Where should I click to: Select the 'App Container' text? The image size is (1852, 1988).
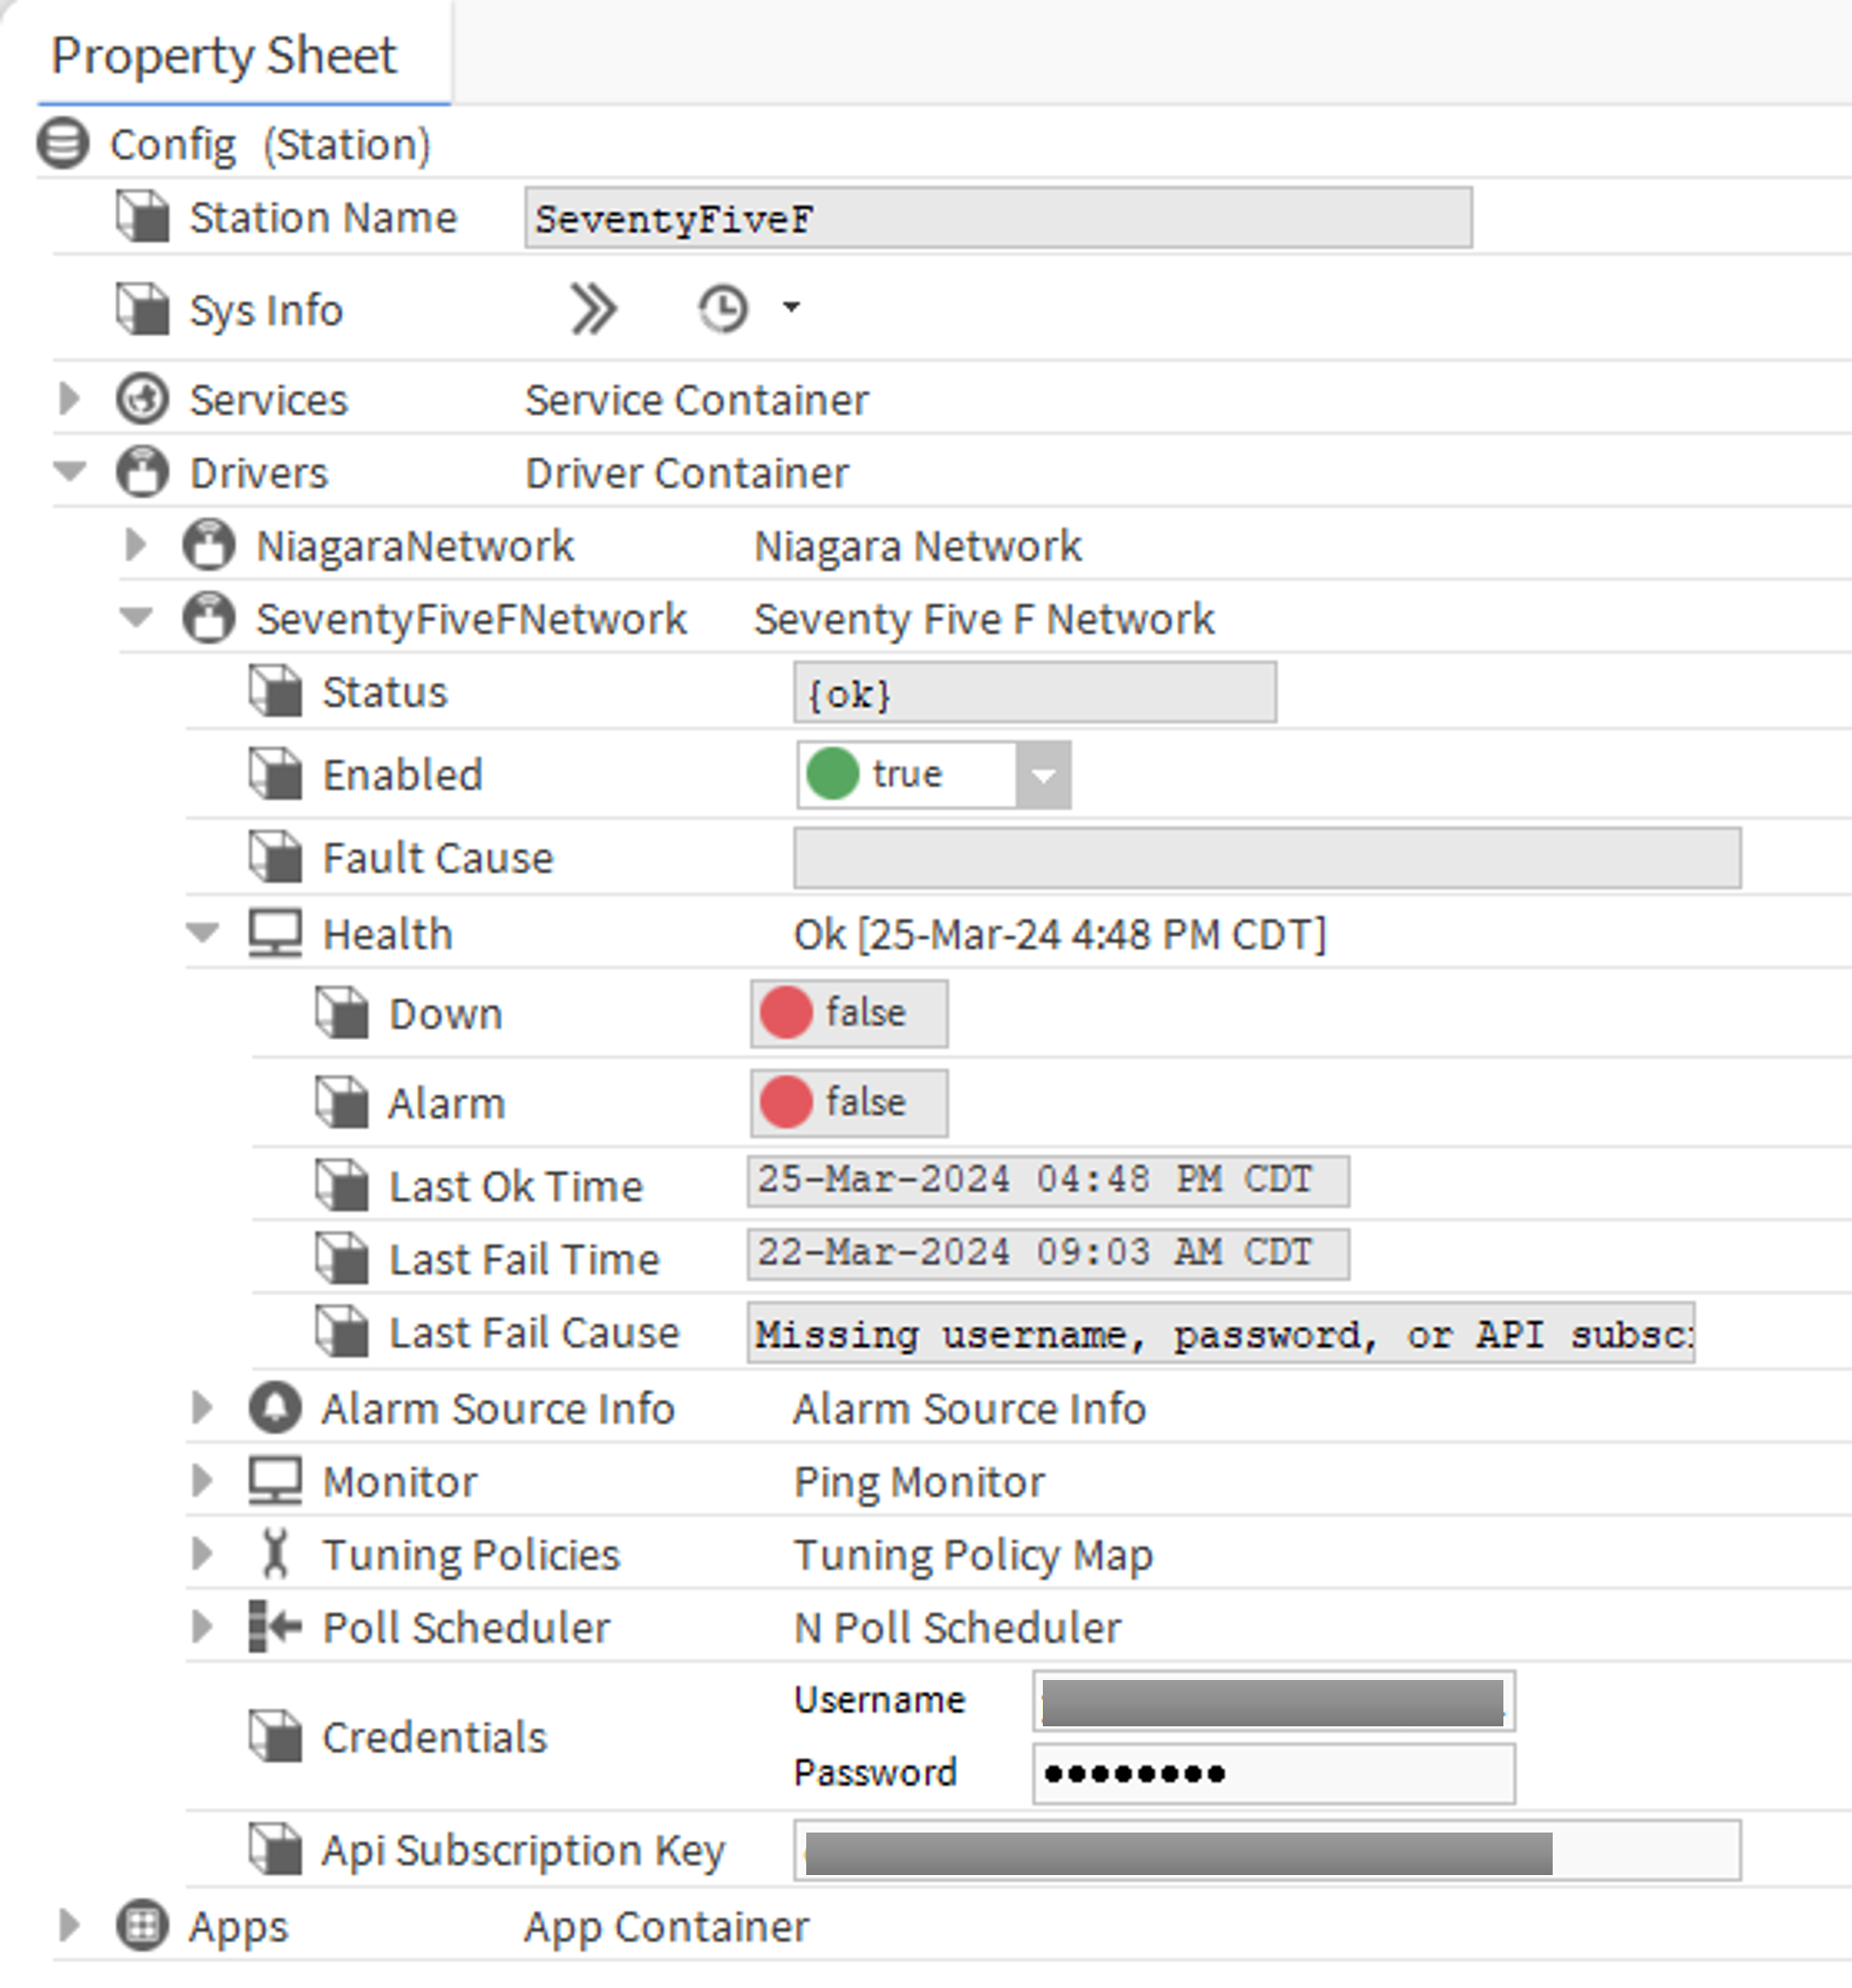coord(667,1927)
